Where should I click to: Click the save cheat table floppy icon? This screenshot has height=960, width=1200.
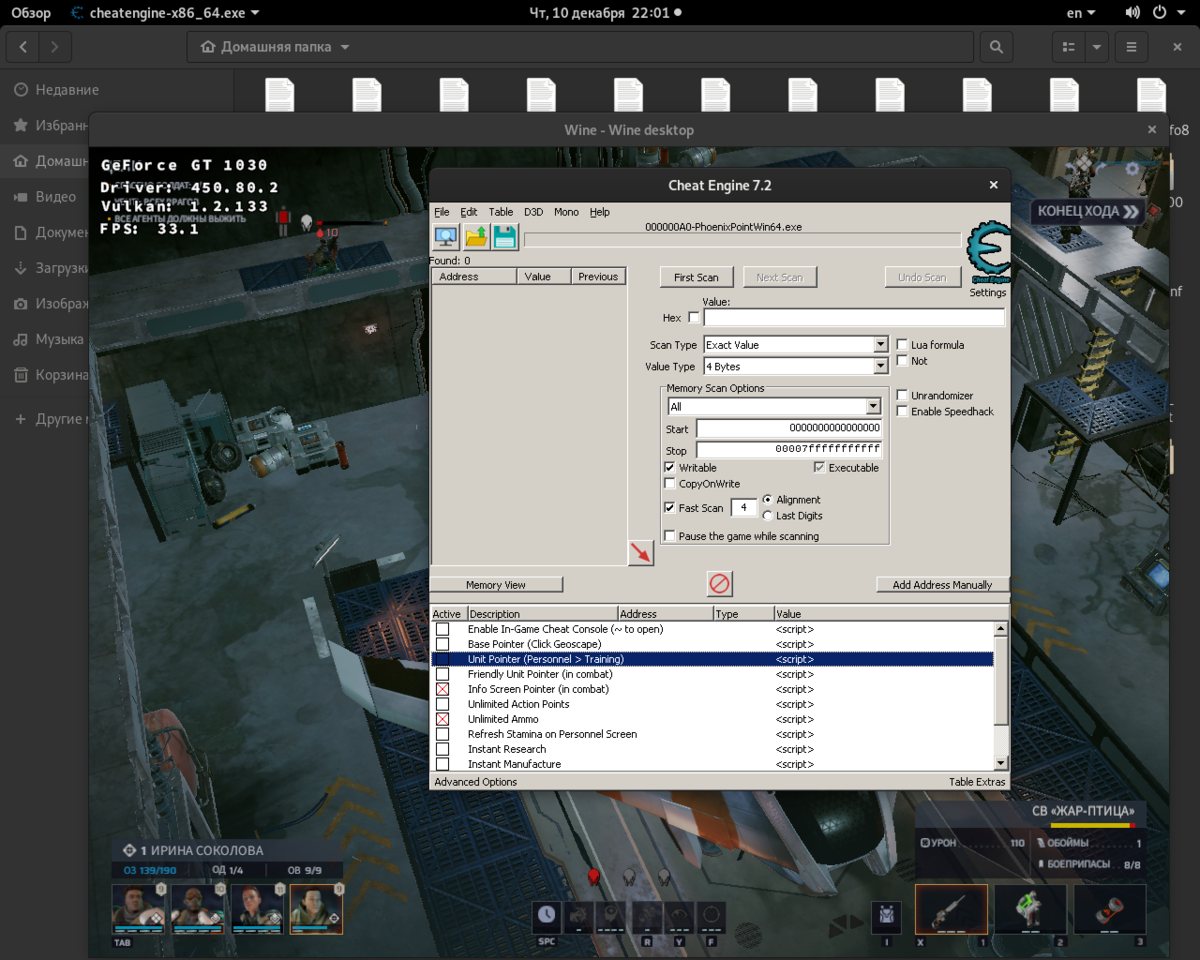pyautogui.click(x=505, y=237)
